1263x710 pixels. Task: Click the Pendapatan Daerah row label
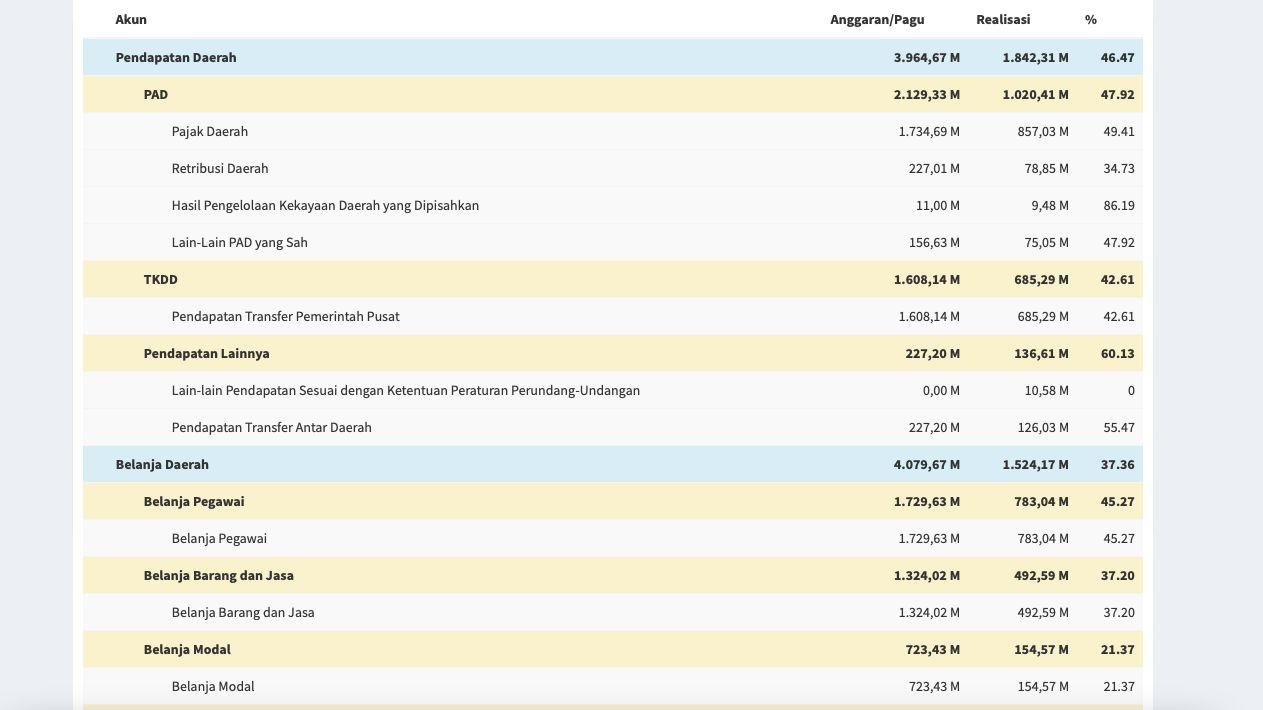[x=176, y=58]
